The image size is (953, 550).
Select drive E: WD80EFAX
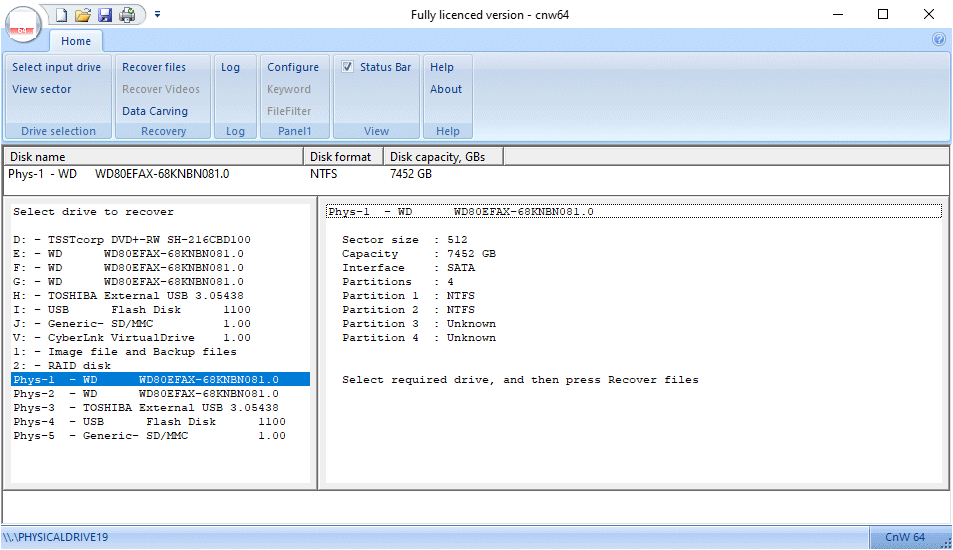(128, 253)
